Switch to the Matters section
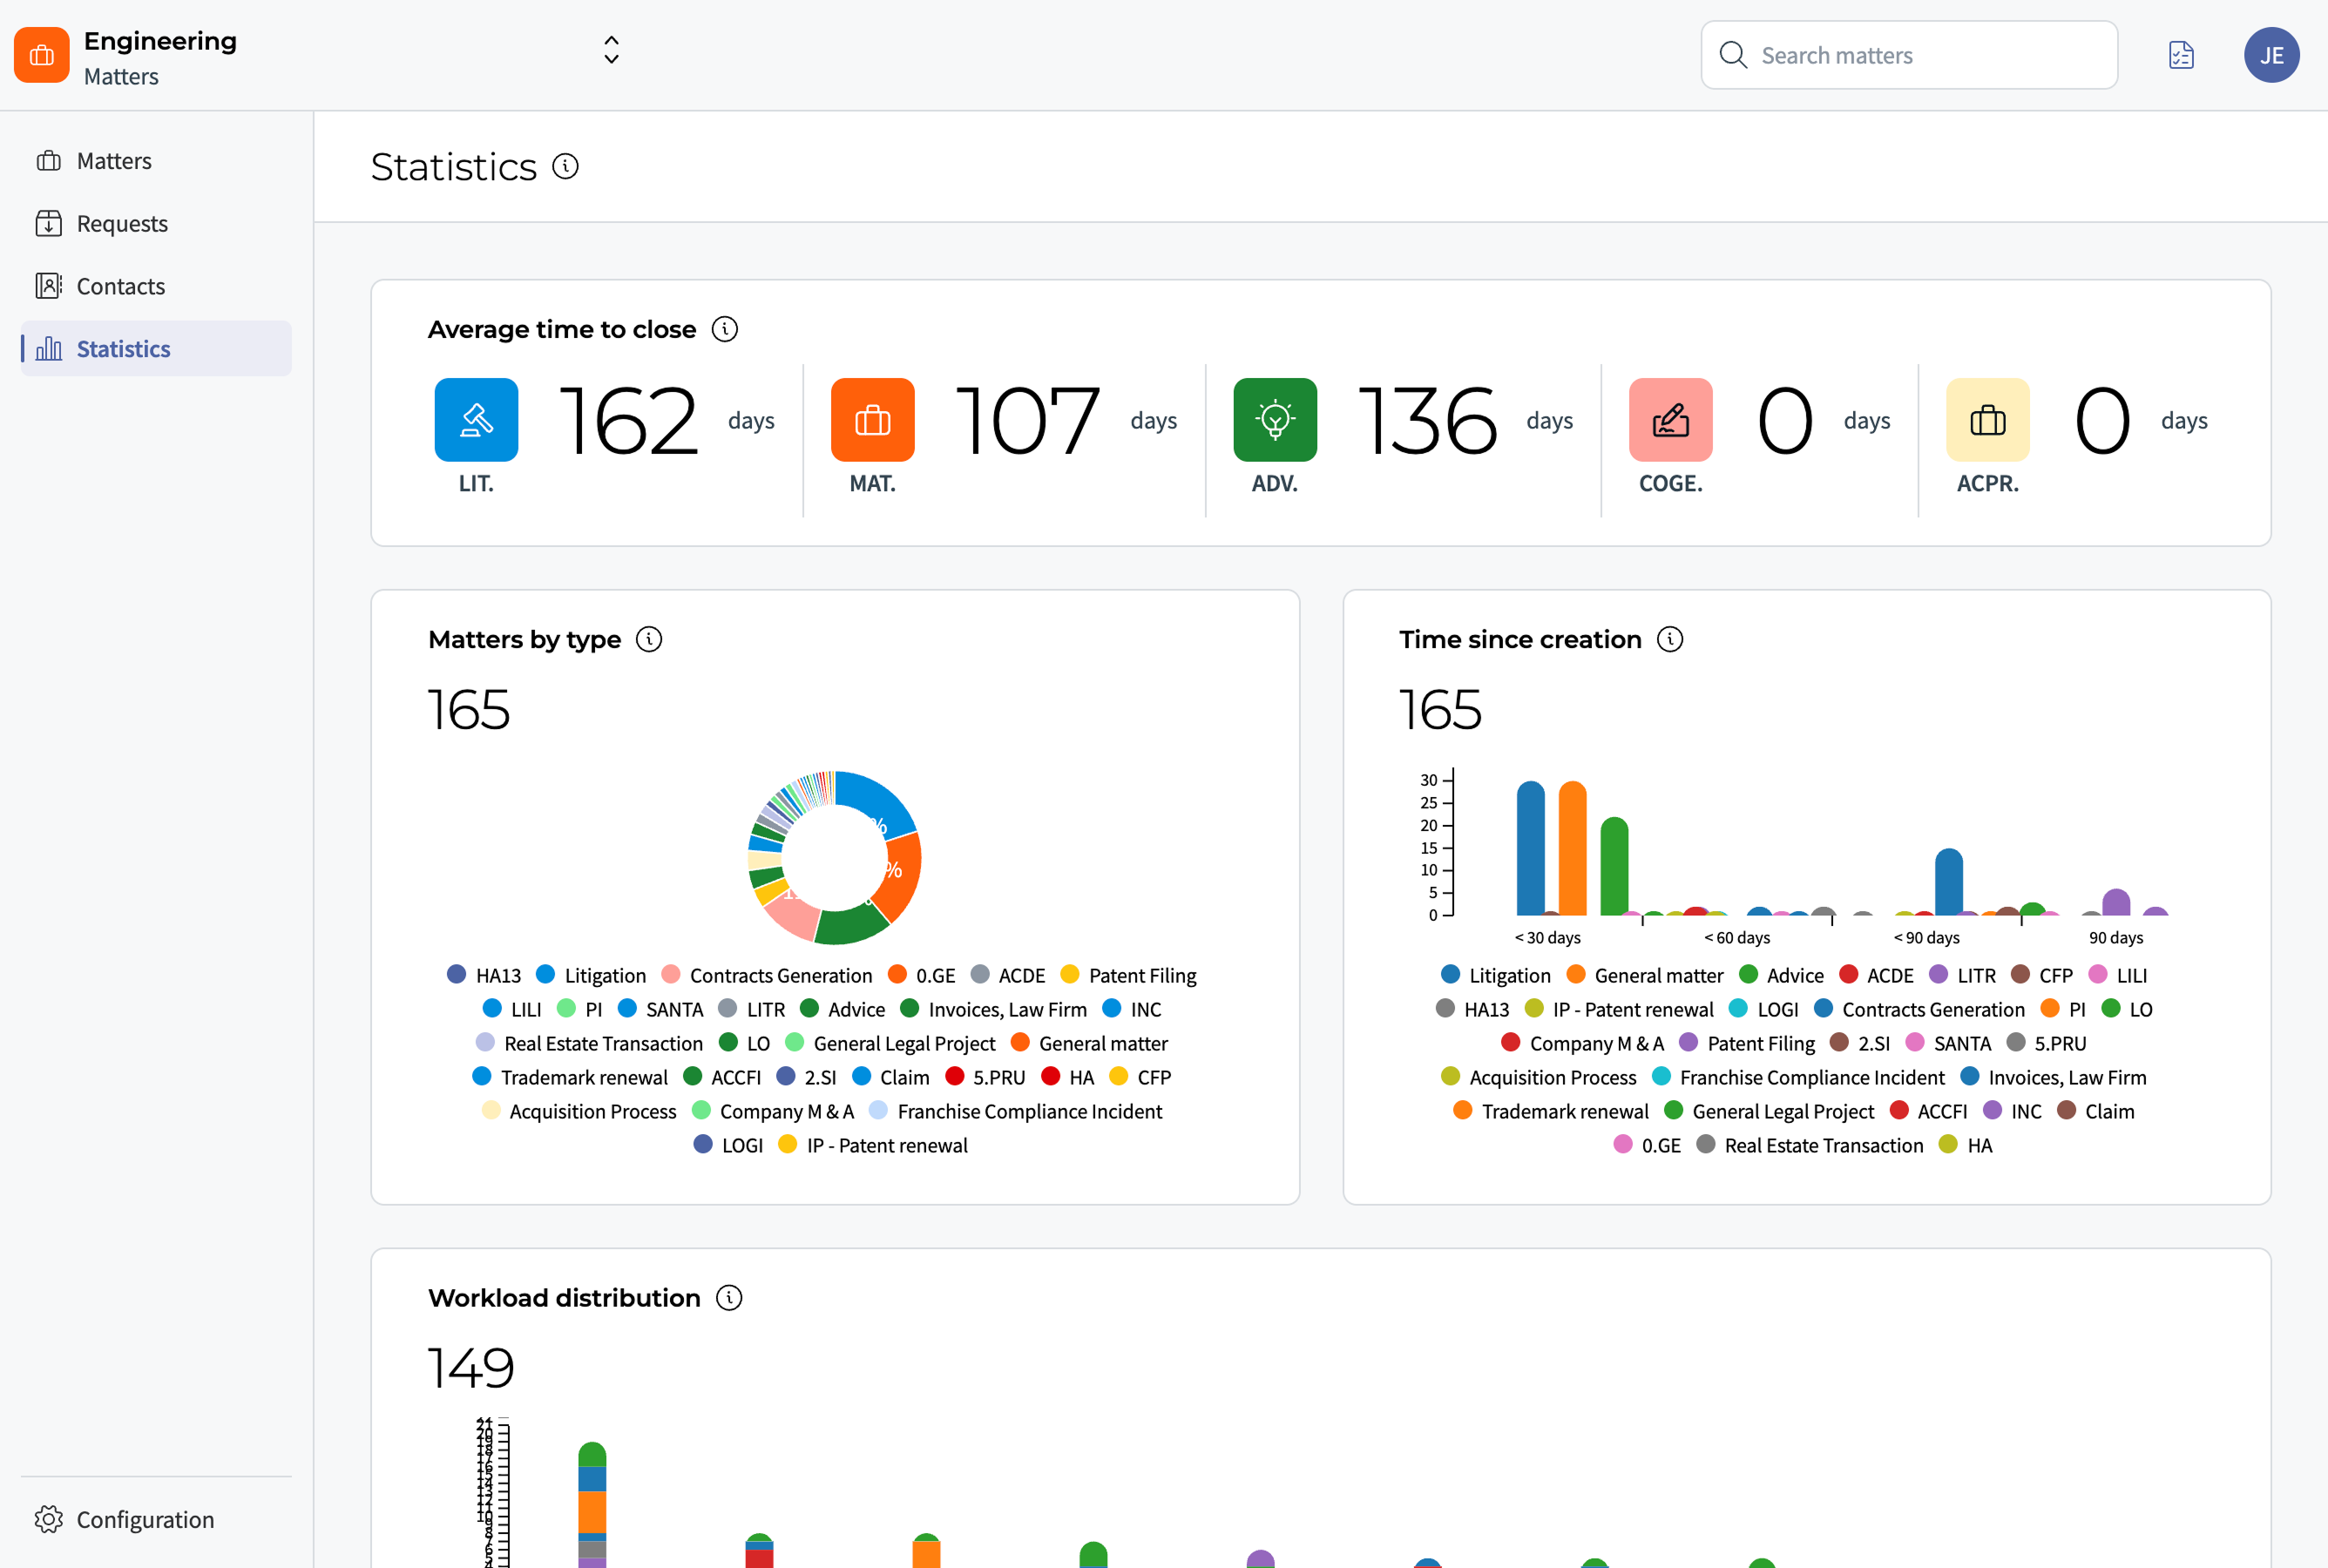2328x1568 pixels. (x=113, y=160)
